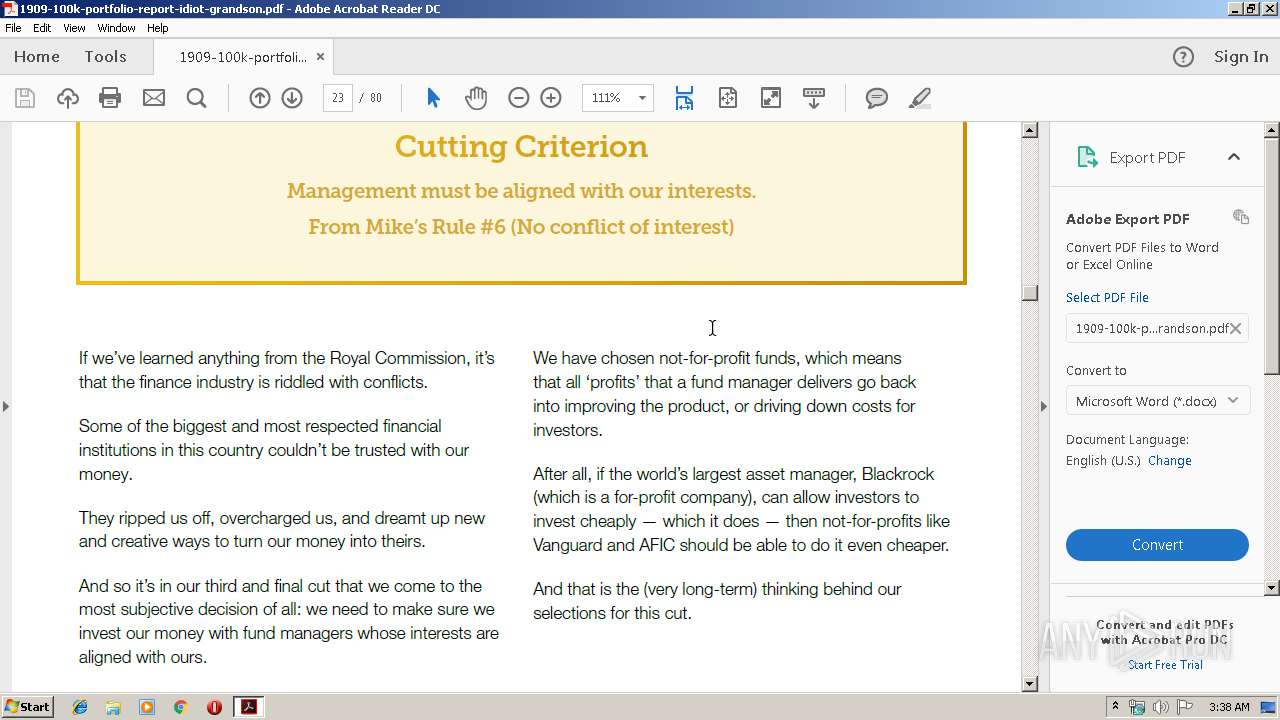Send the file by email envelope icon
Screen dimensions: 1280x720
pos(154,98)
